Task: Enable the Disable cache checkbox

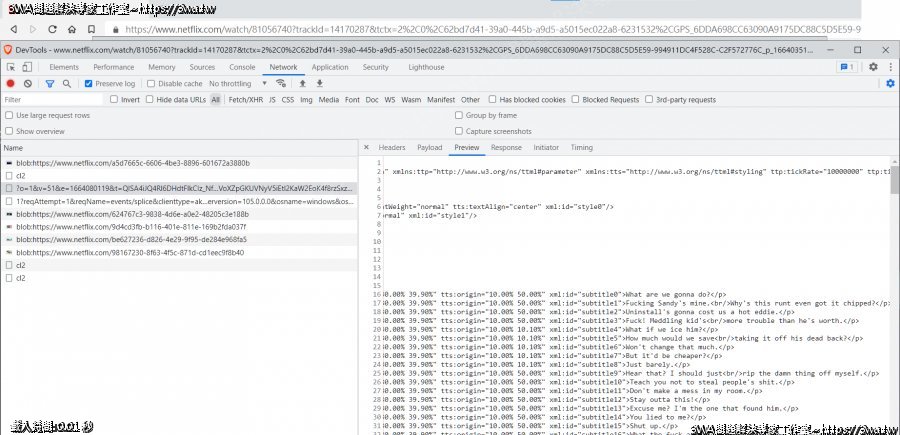Action: [151, 84]
